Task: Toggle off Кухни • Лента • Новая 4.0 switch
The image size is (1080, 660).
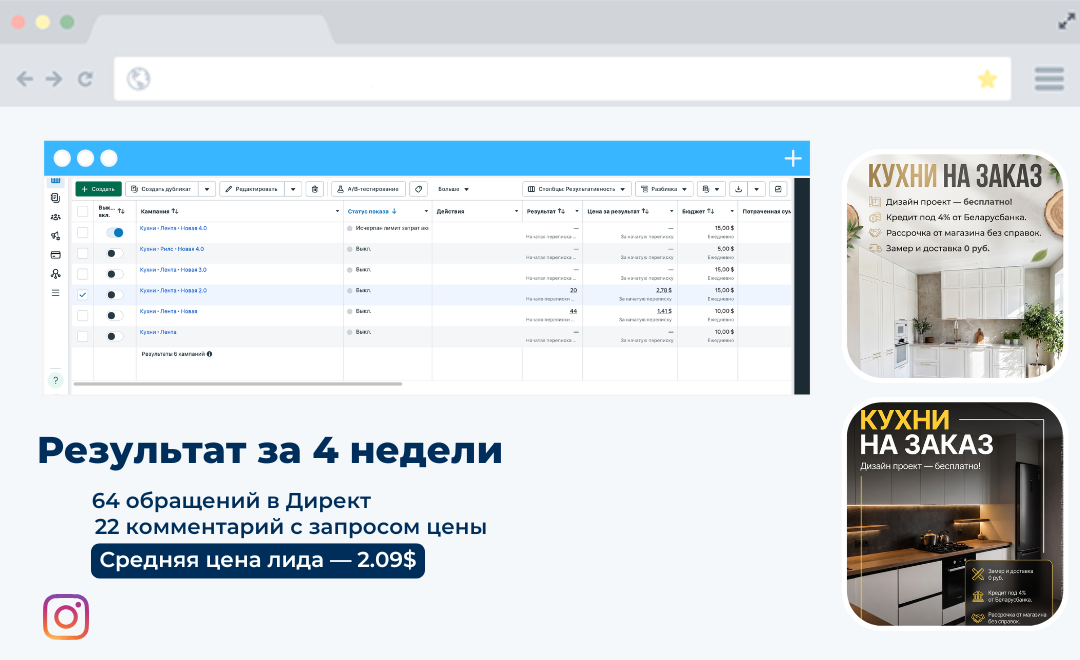Action: (x=115, y=233)
